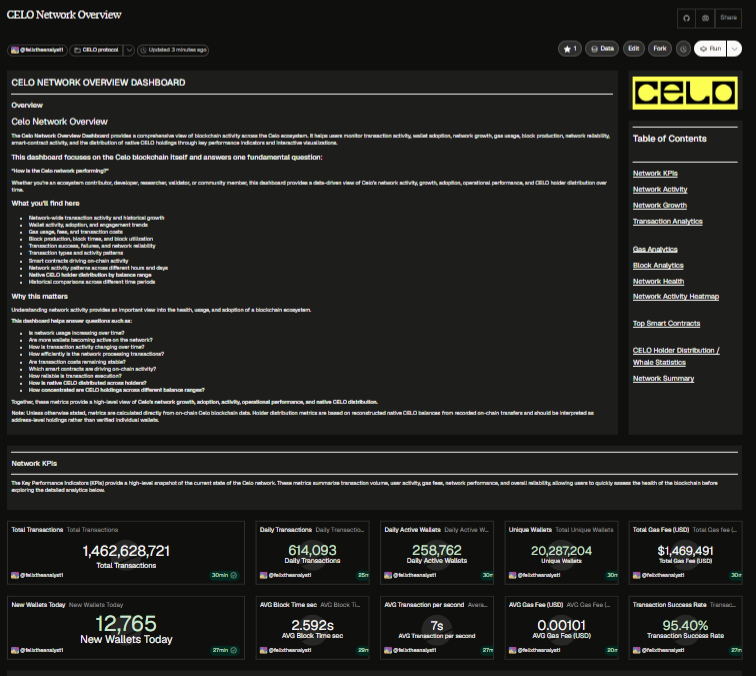The width and height of the screenshot is (756, 676).
Task: Fork this dashboard
Action: 660,49
